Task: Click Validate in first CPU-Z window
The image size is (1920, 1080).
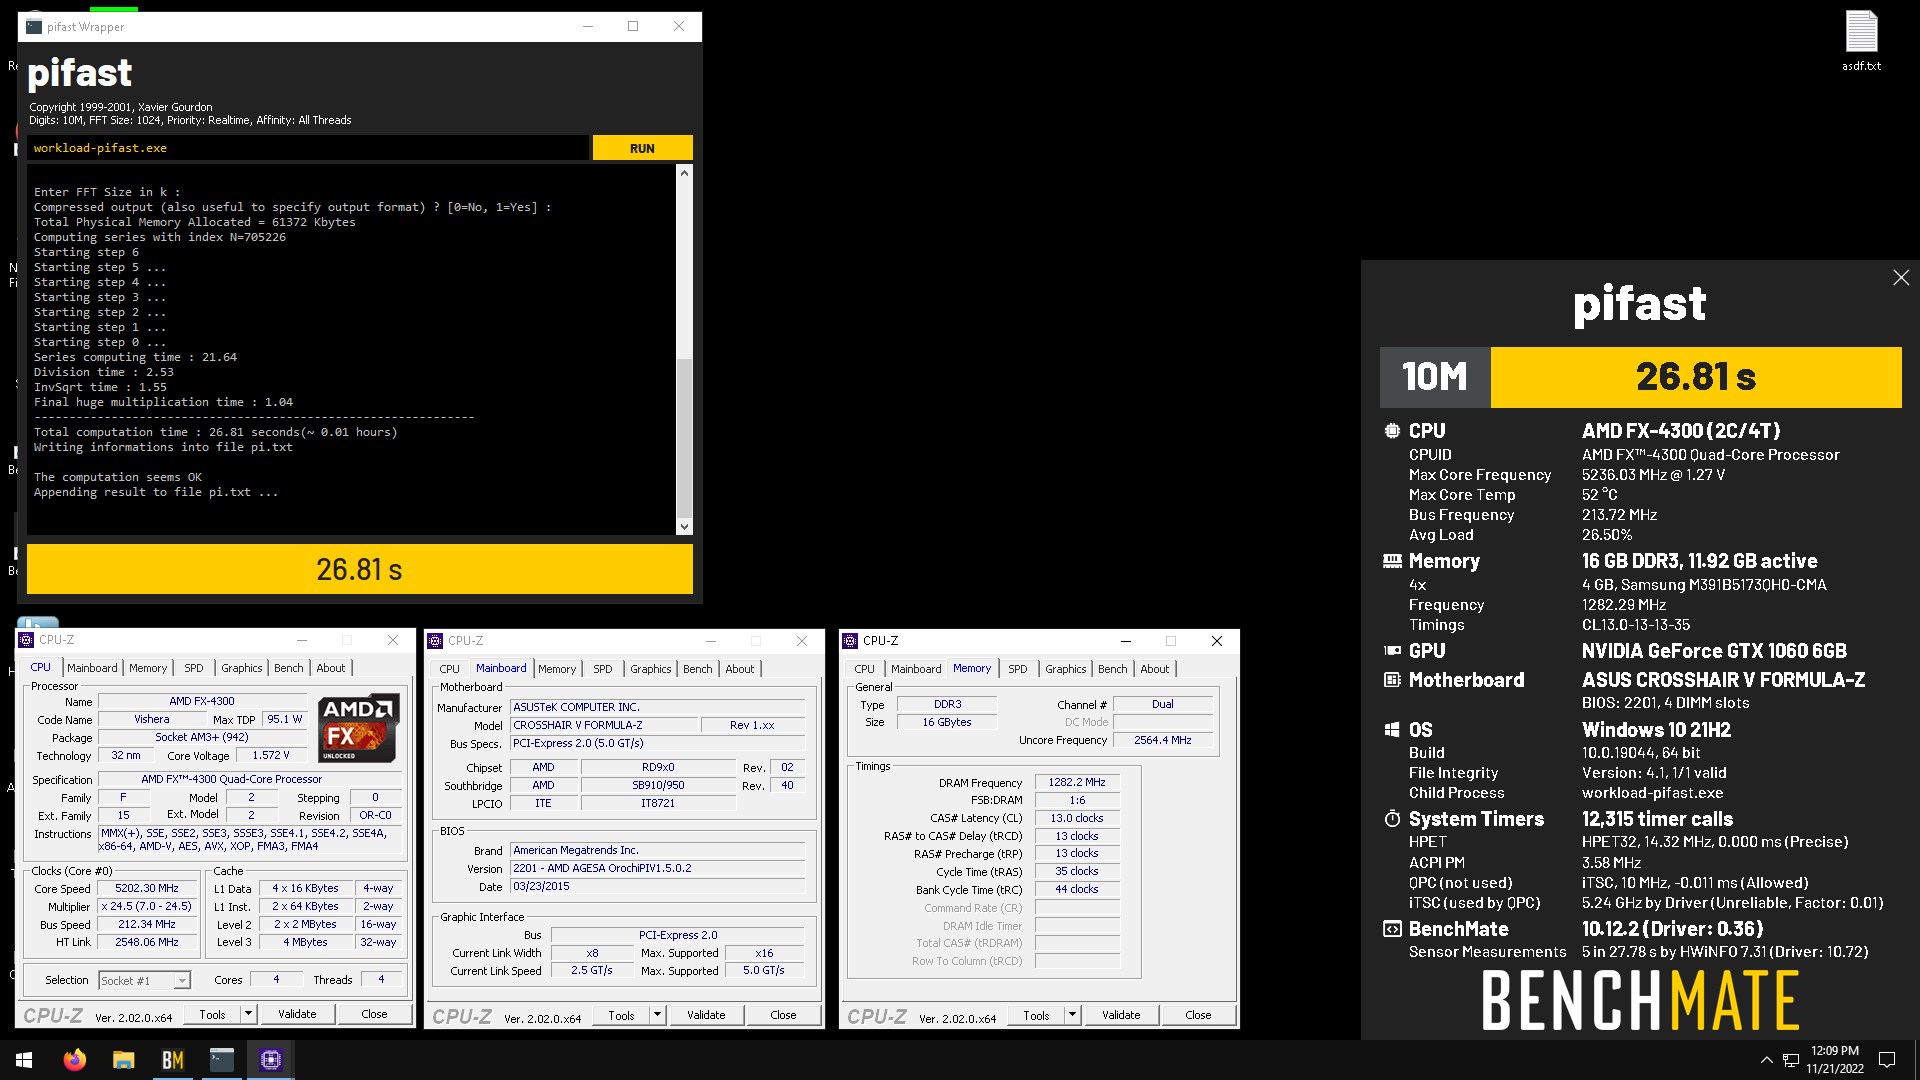Action: tap(297, 1014)
